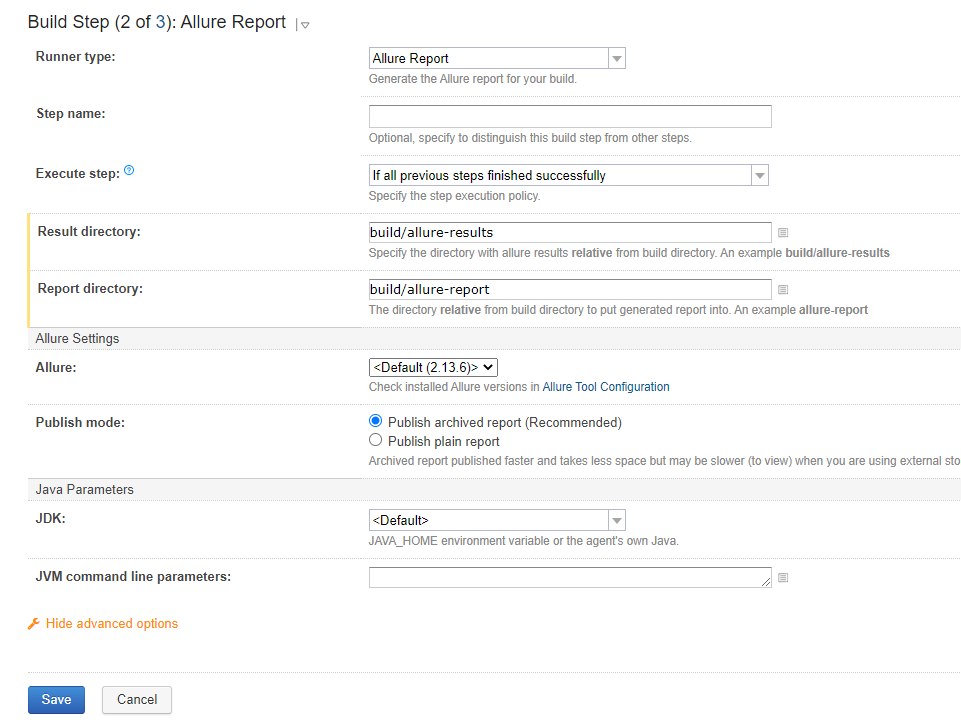Viewport: 961px width, 722px height.
Task: Click the Result directory input field
Action: click(570, 232)
